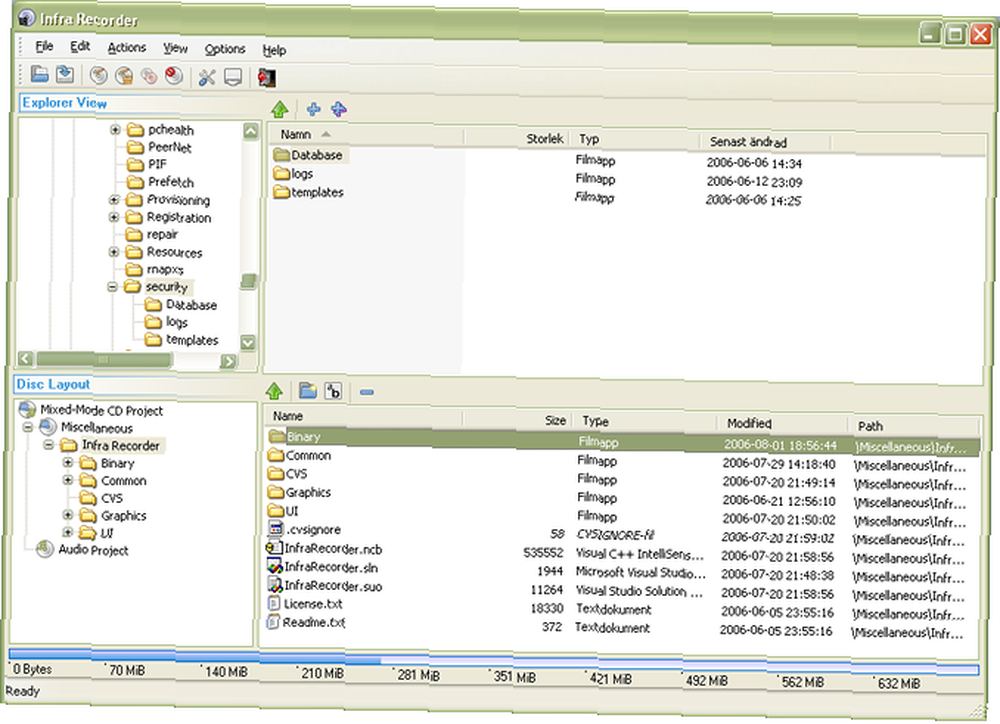Image resolution: width=1000 pixels, height=724 pixels.
Task: Open the File menu
Action: click(44, 47)
